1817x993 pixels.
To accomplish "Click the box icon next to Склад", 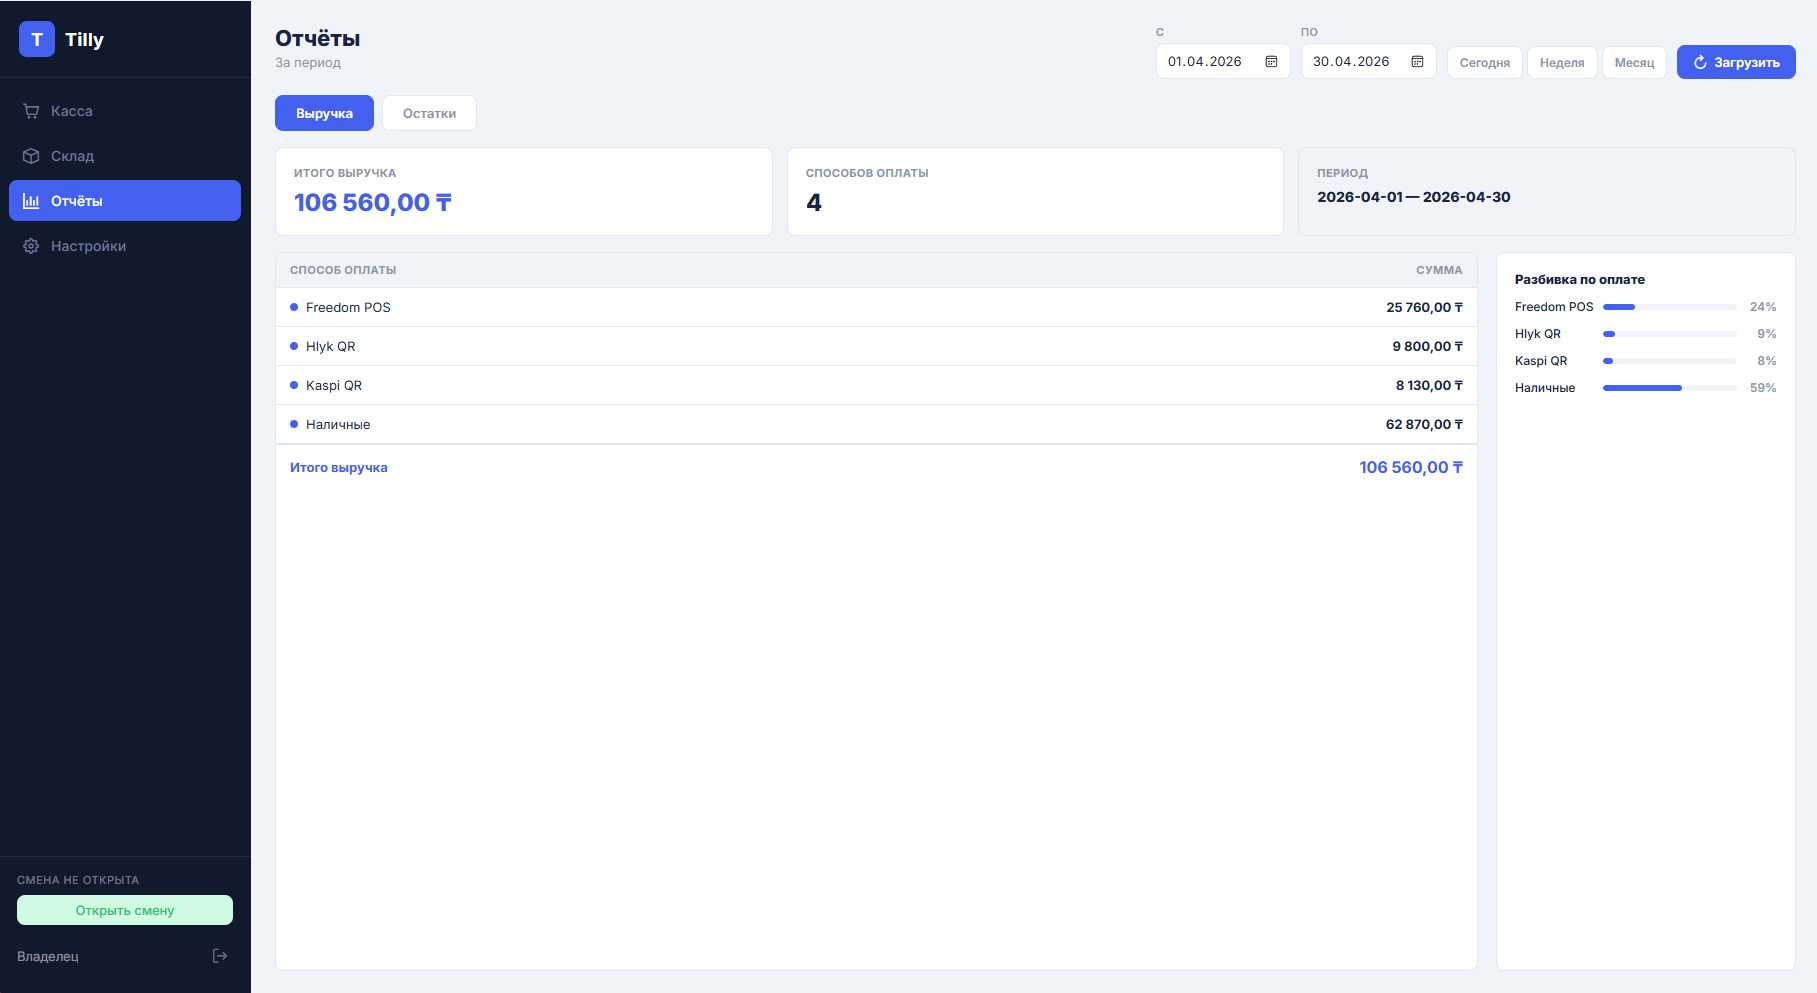I will (31, 156).
